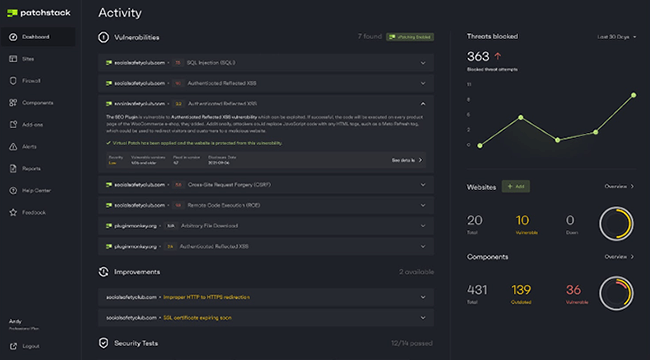Click the 12/14 passed text

(412, 343)
